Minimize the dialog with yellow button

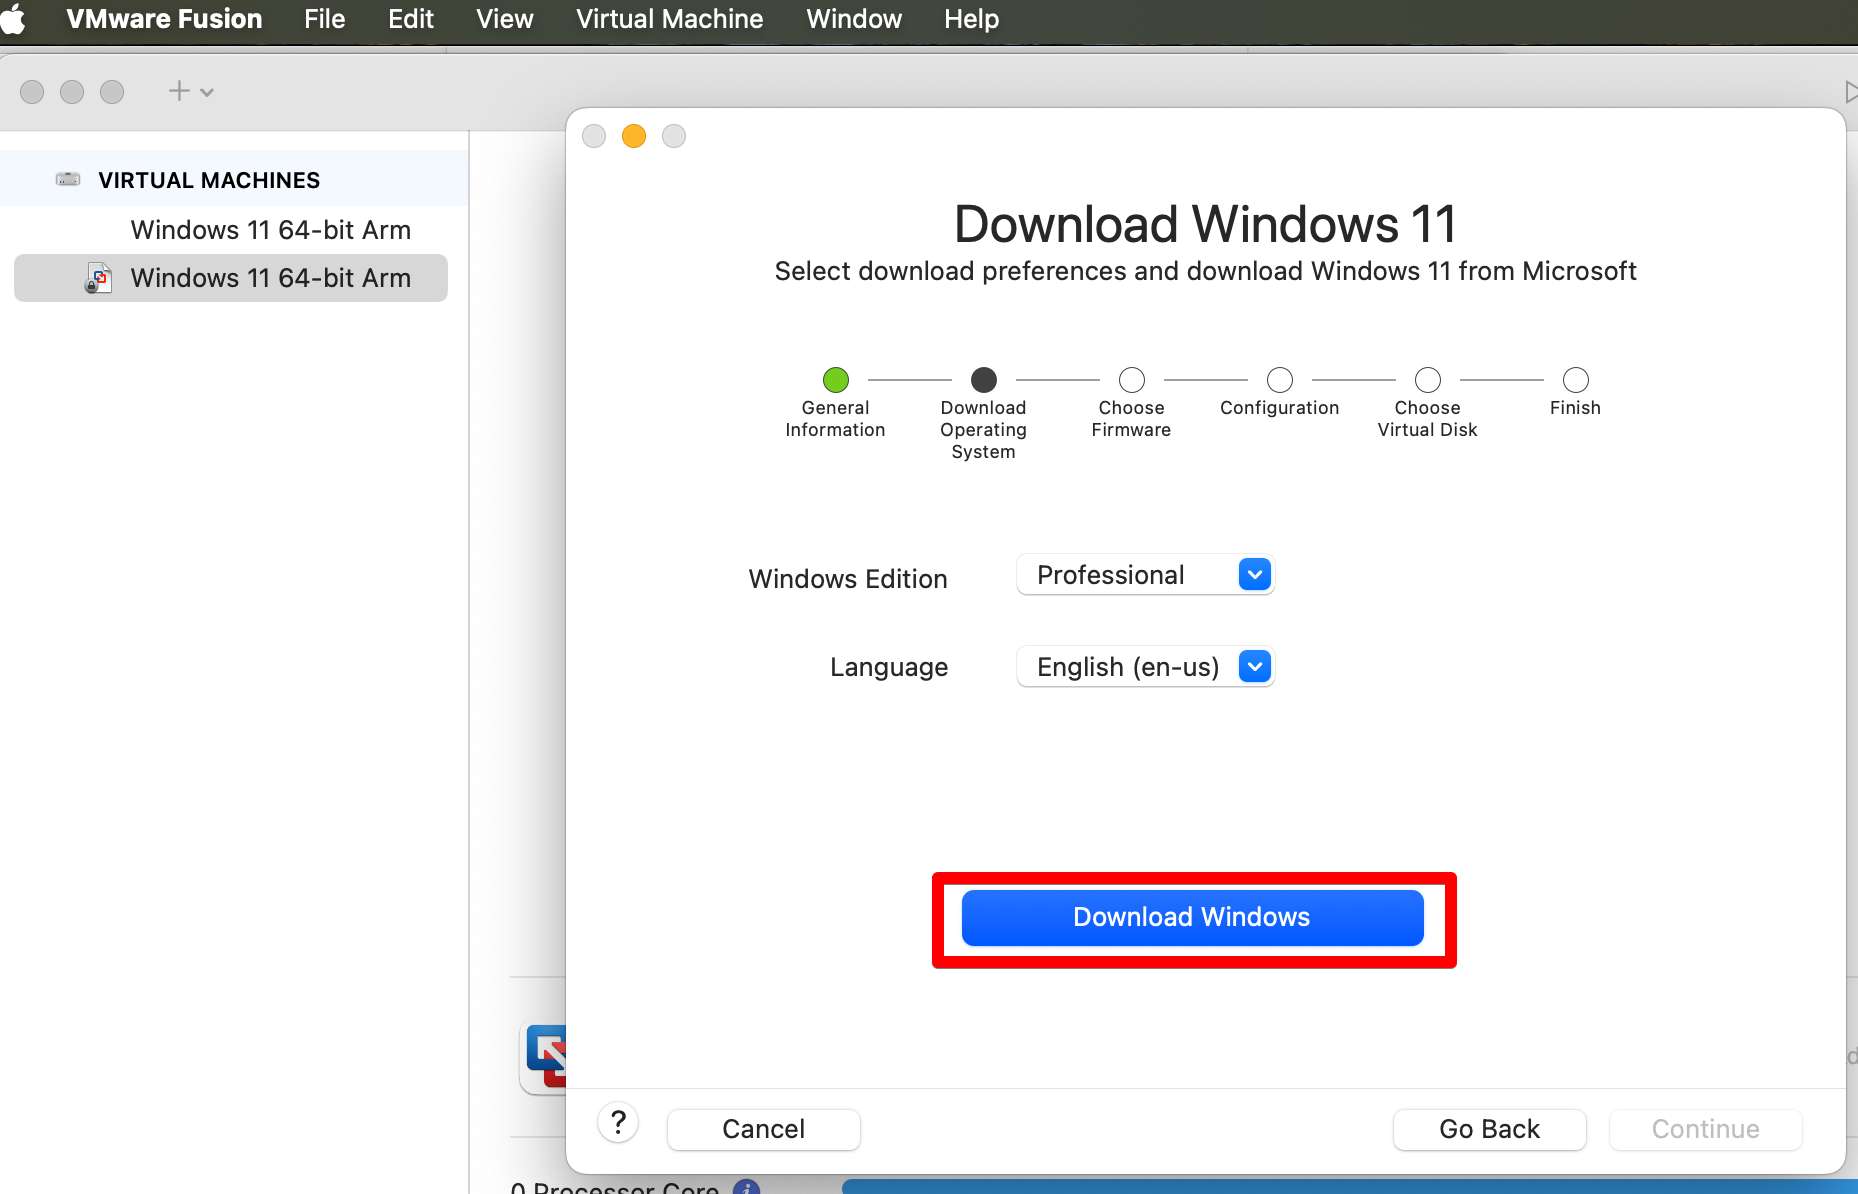click(634, 136)
